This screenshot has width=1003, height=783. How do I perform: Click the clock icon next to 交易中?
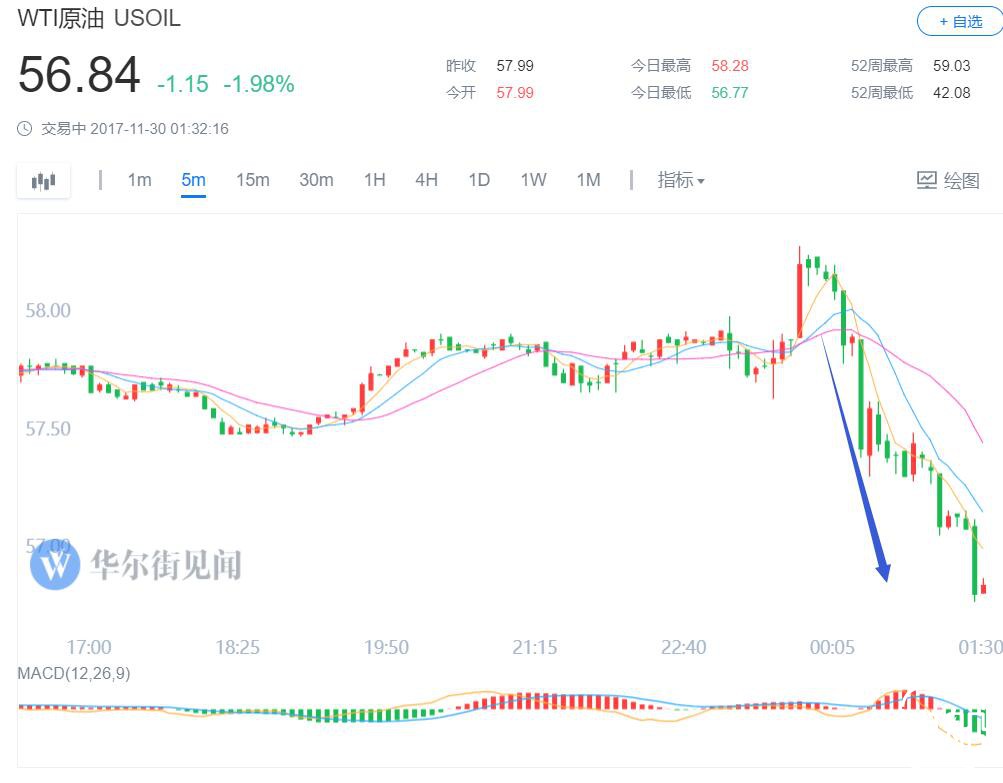(x=24, y=129)
